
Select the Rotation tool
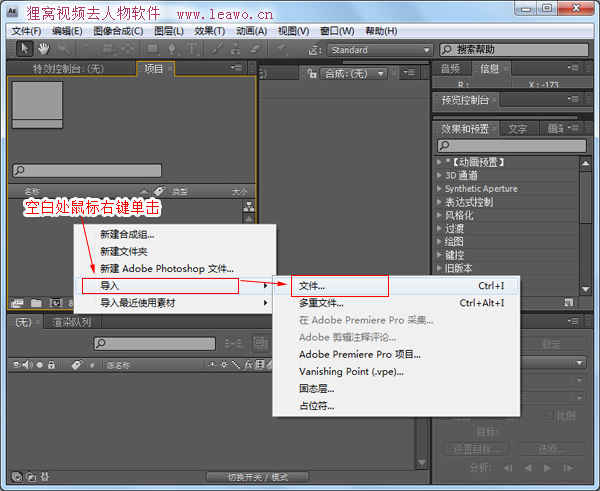point(89,49)
